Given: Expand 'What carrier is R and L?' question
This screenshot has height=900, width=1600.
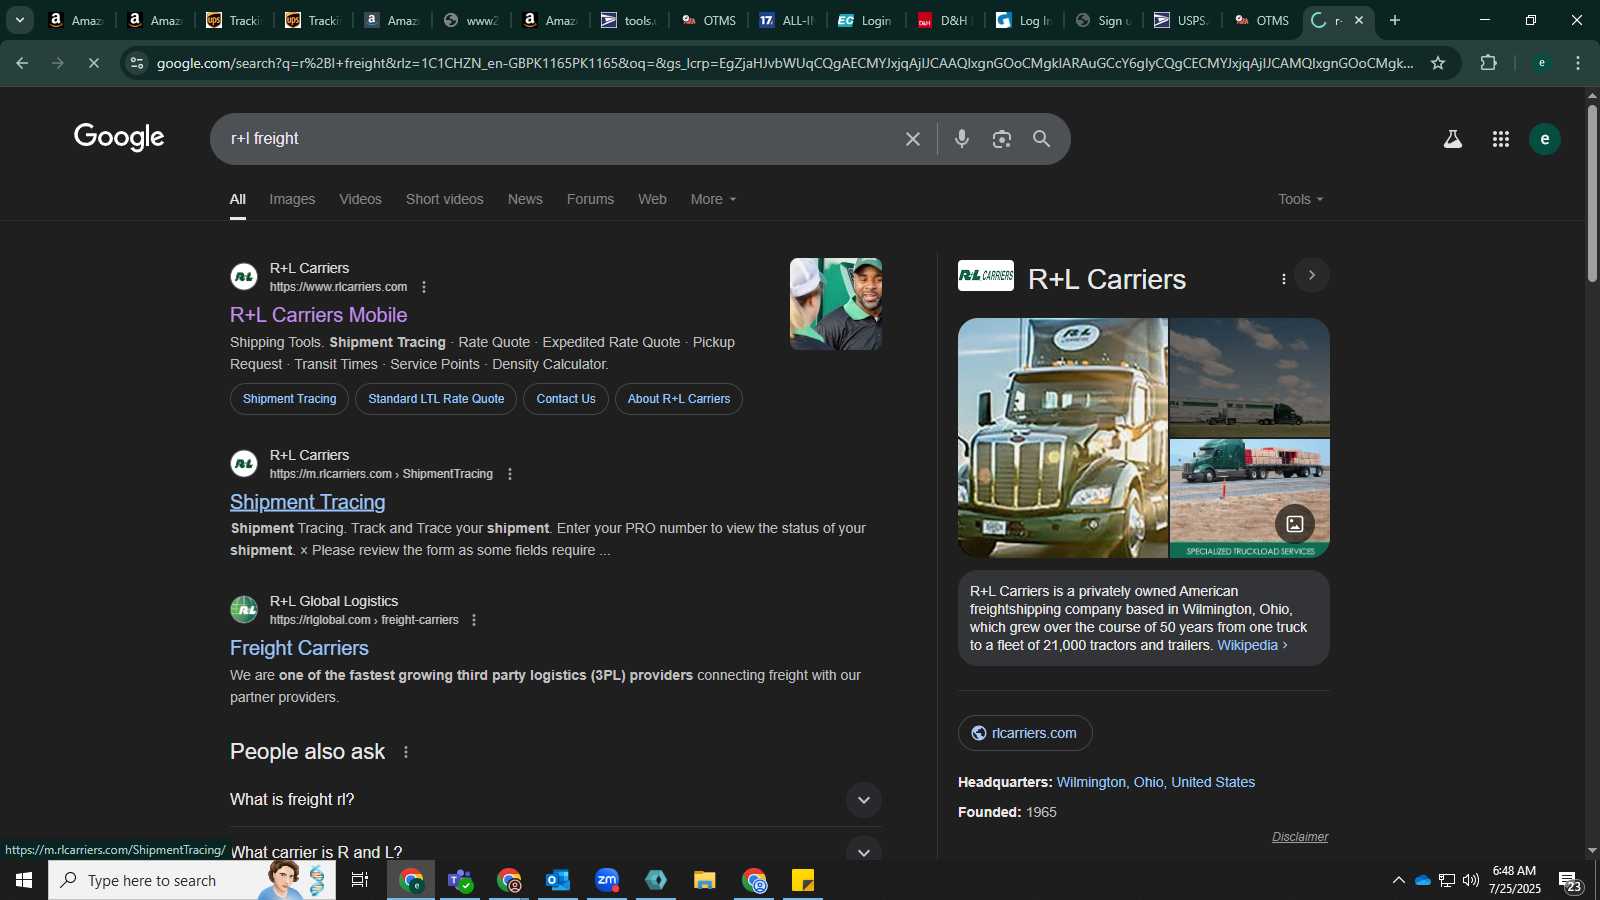Looking at the screenshot, I should pos(556,852).
